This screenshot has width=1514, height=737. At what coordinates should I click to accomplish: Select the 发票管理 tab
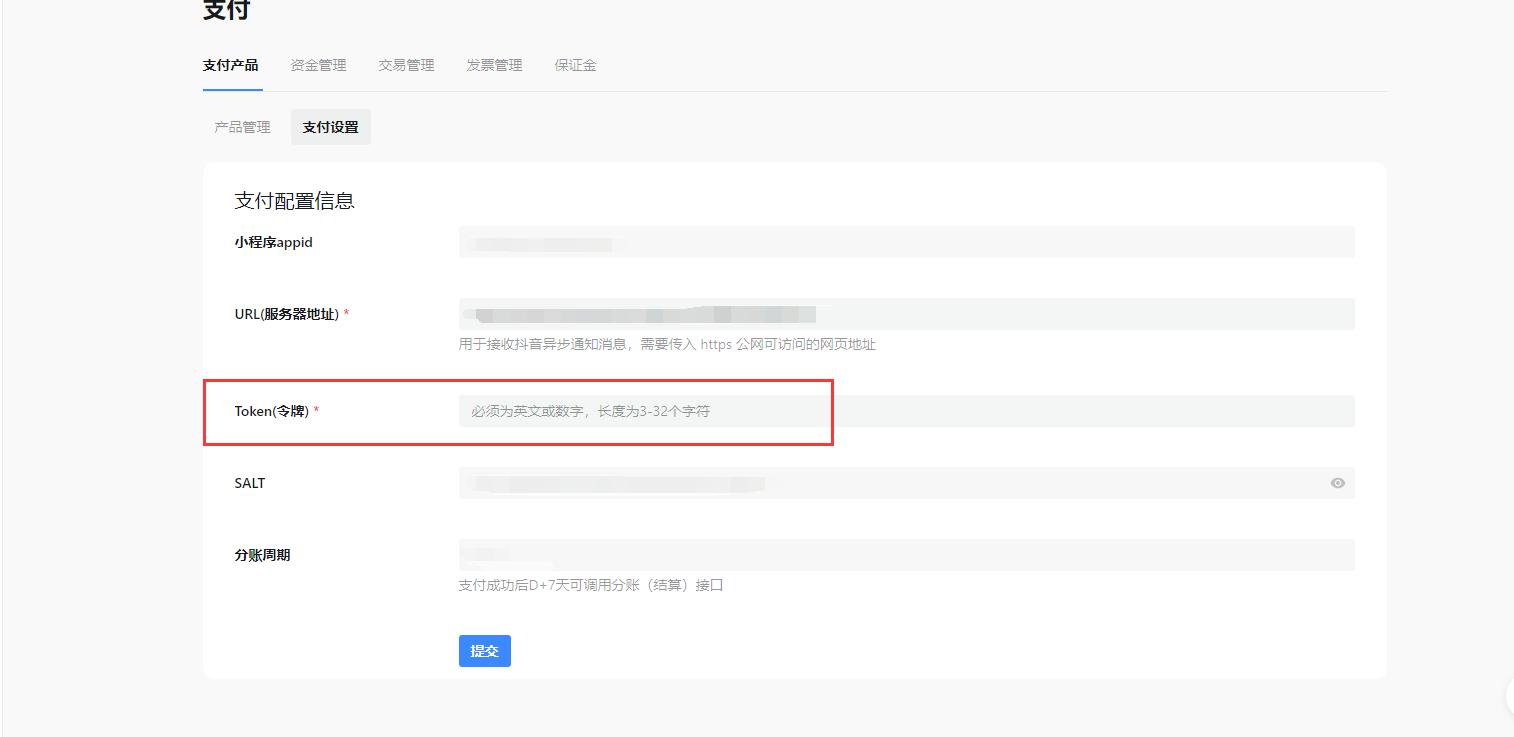pos(494,65)
